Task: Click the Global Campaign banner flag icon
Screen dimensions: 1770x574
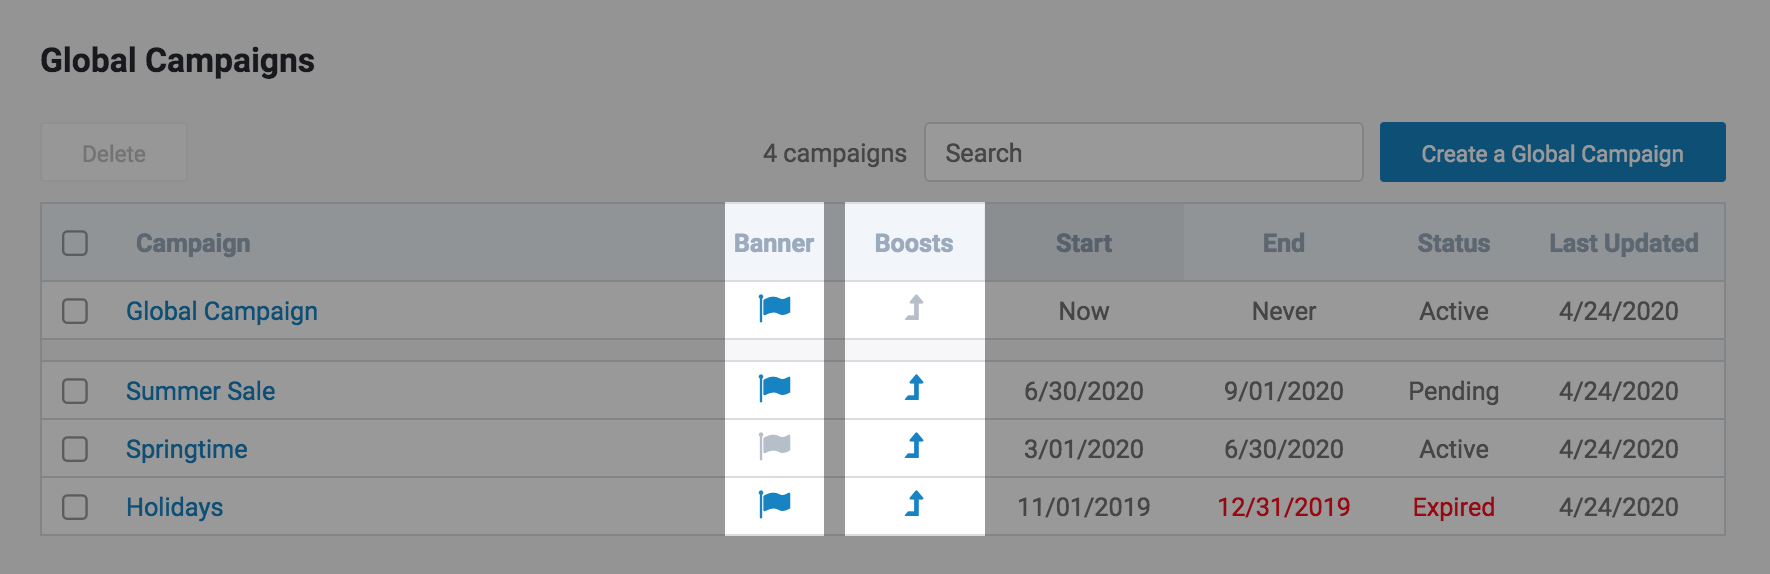Action: pos(775,308)
